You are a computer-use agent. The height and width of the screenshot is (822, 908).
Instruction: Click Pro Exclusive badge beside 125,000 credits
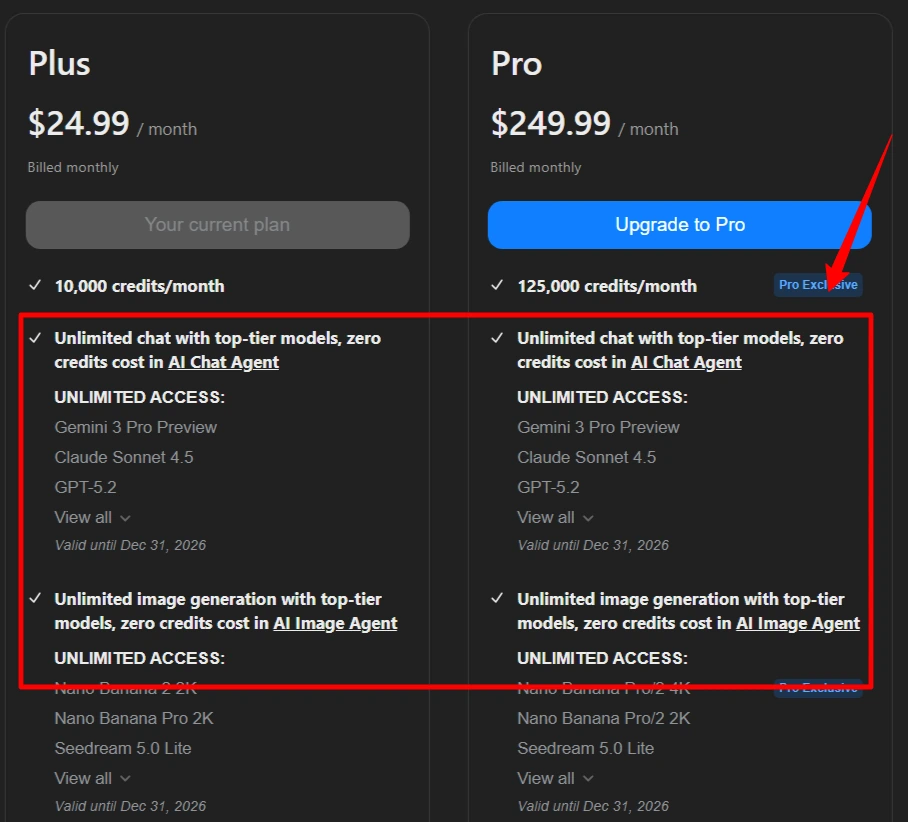coord(818,285)
